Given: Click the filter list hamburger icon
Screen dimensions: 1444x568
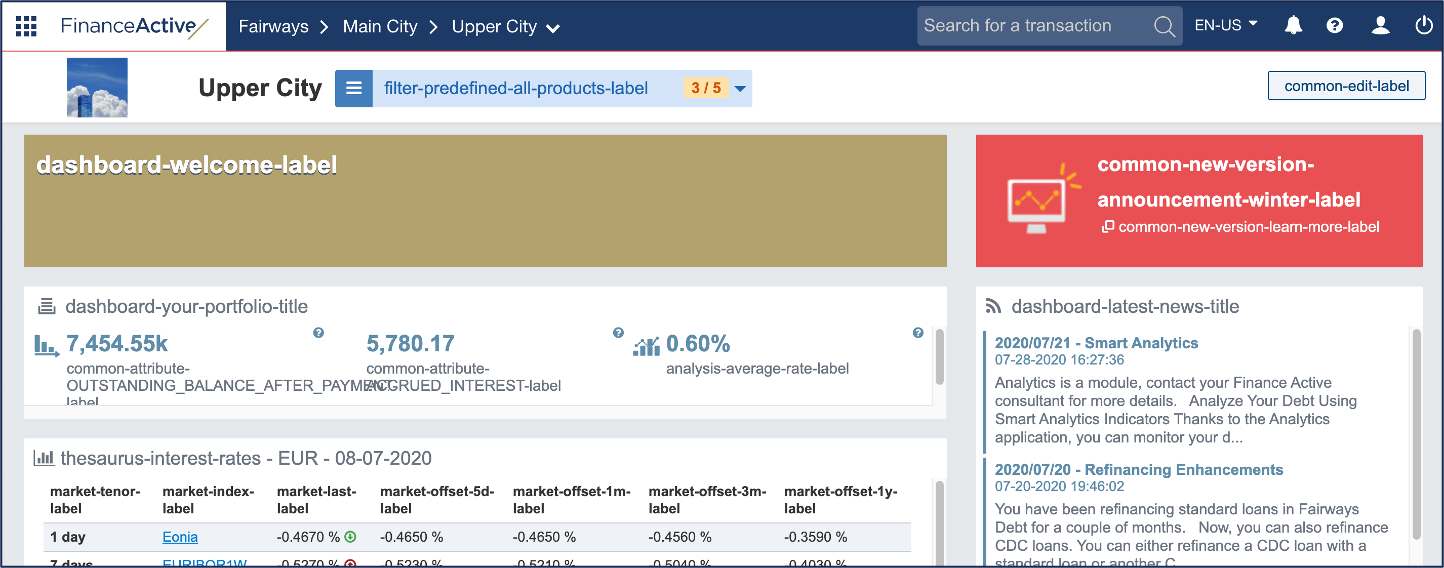Looking at the screenshot, I should coord(353,88).
